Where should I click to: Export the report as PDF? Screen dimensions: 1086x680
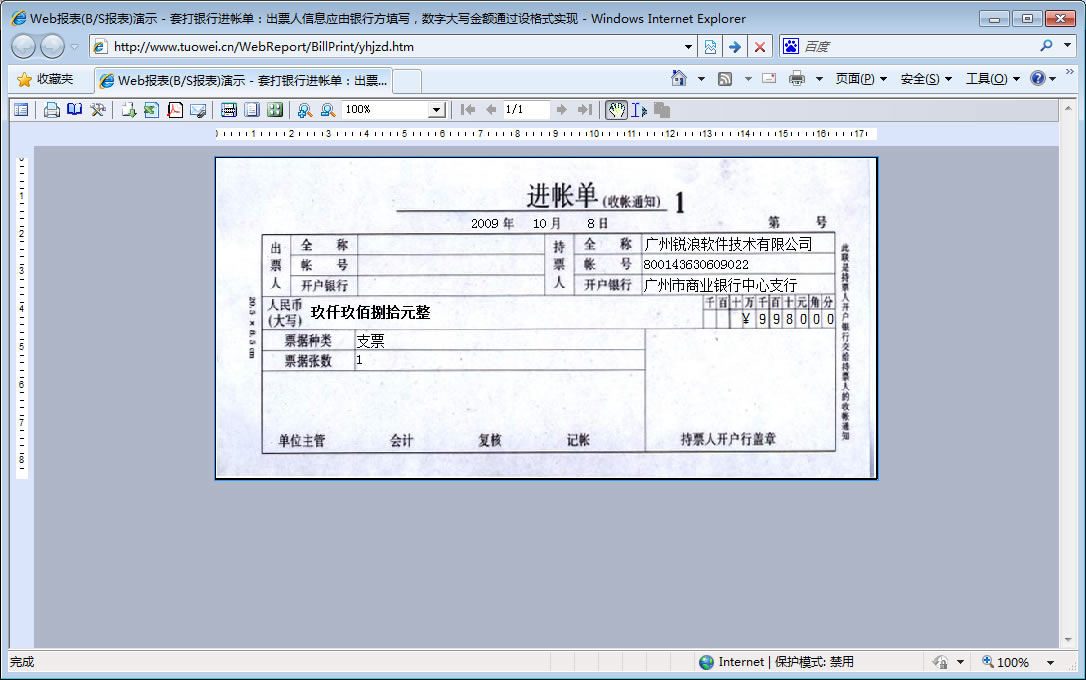tap(175, 110)
